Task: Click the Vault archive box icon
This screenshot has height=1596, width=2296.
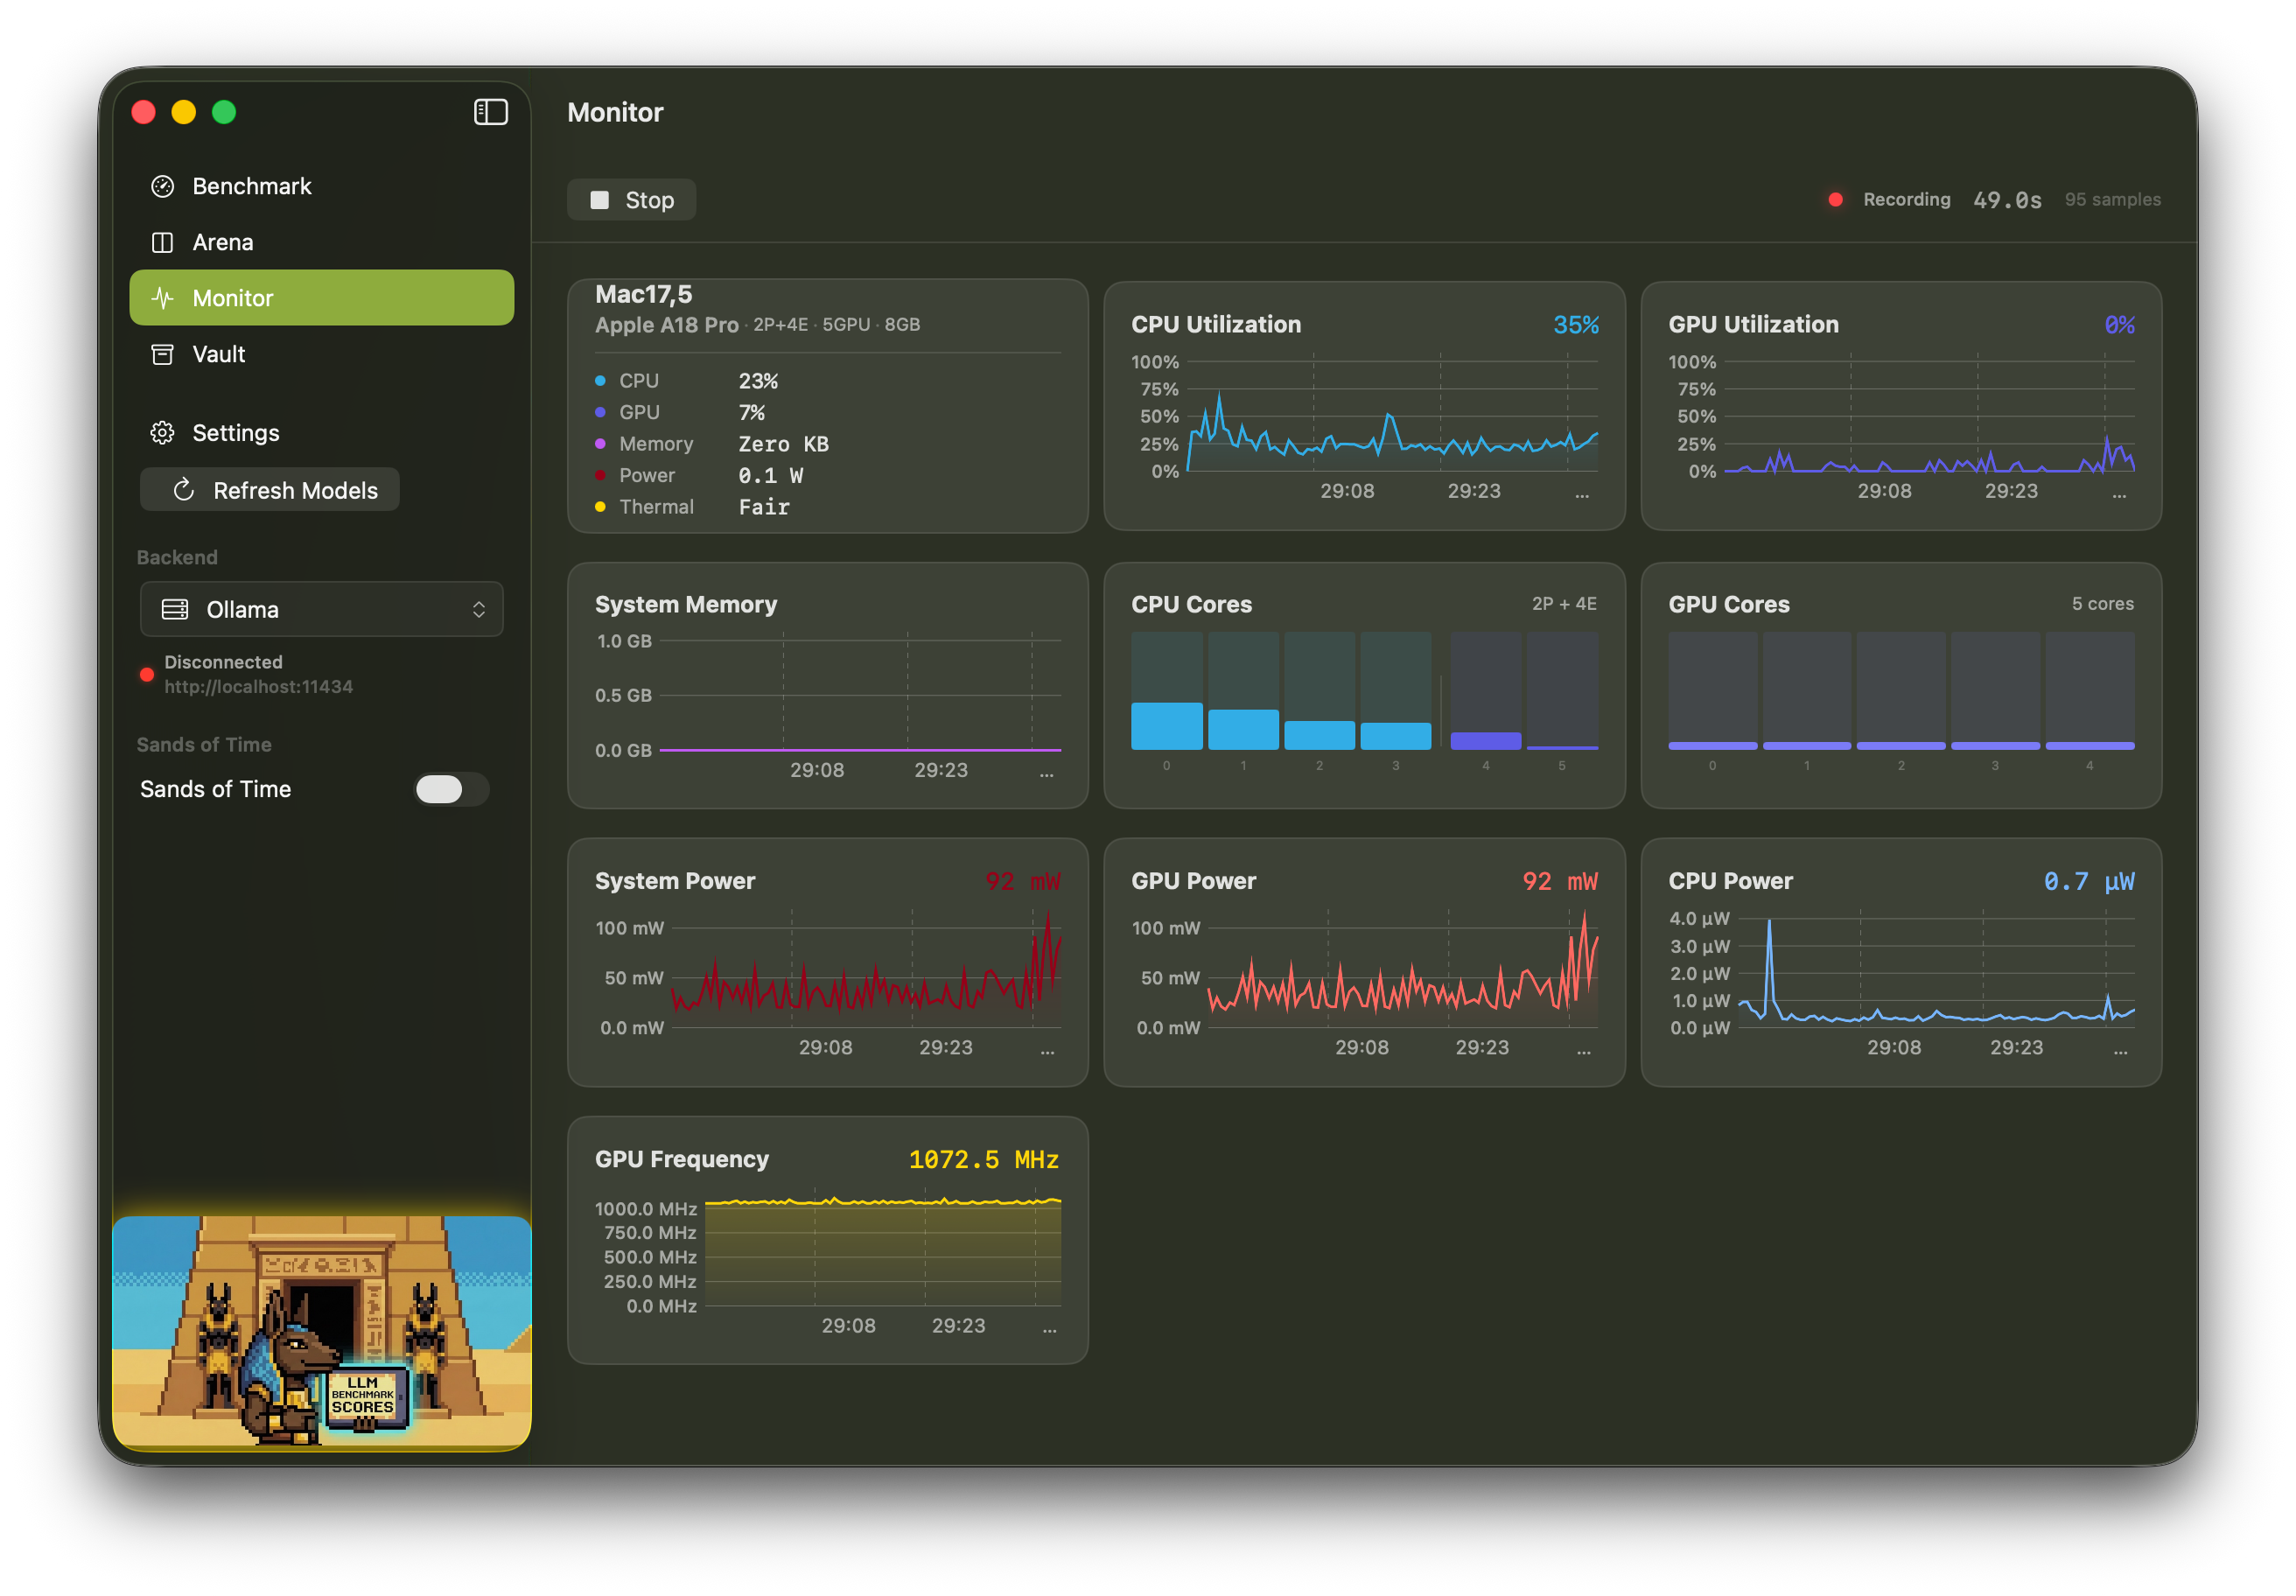Action: click(162, 354)
